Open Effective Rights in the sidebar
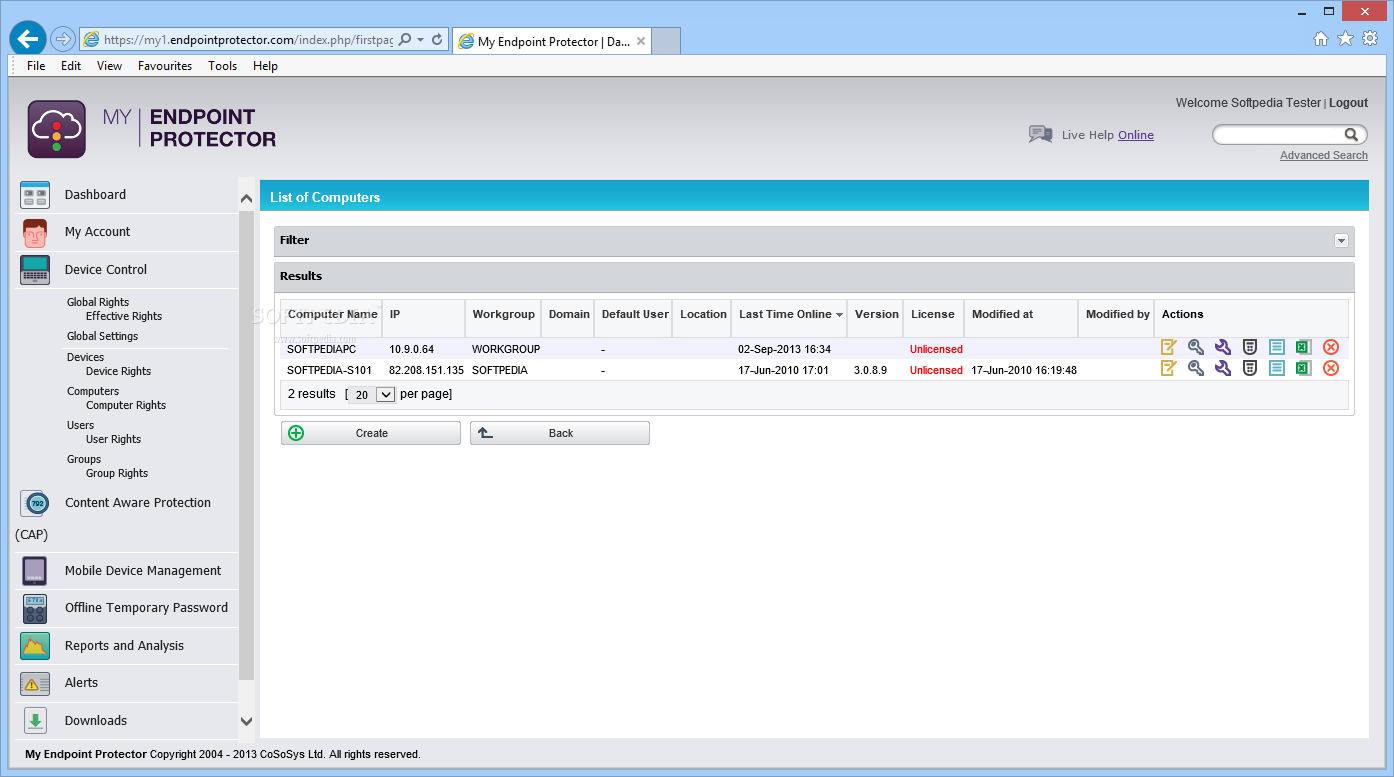This screenshot has width=1394, height=777. tap(124, 316)
